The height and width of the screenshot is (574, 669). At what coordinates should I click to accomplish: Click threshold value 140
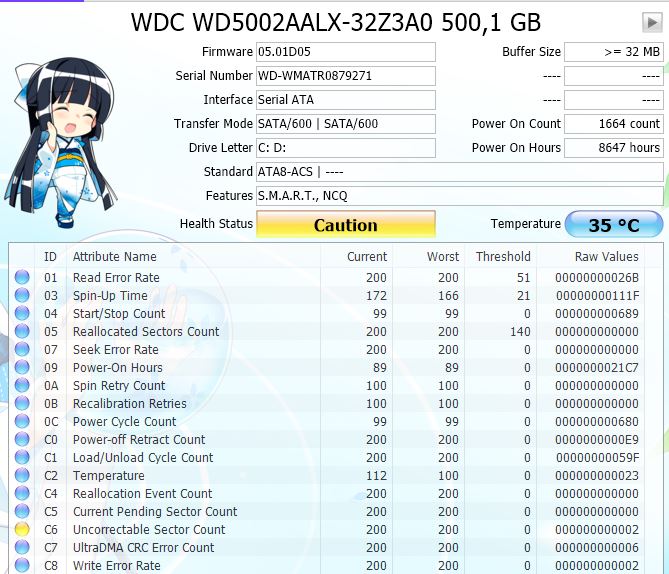520,332
